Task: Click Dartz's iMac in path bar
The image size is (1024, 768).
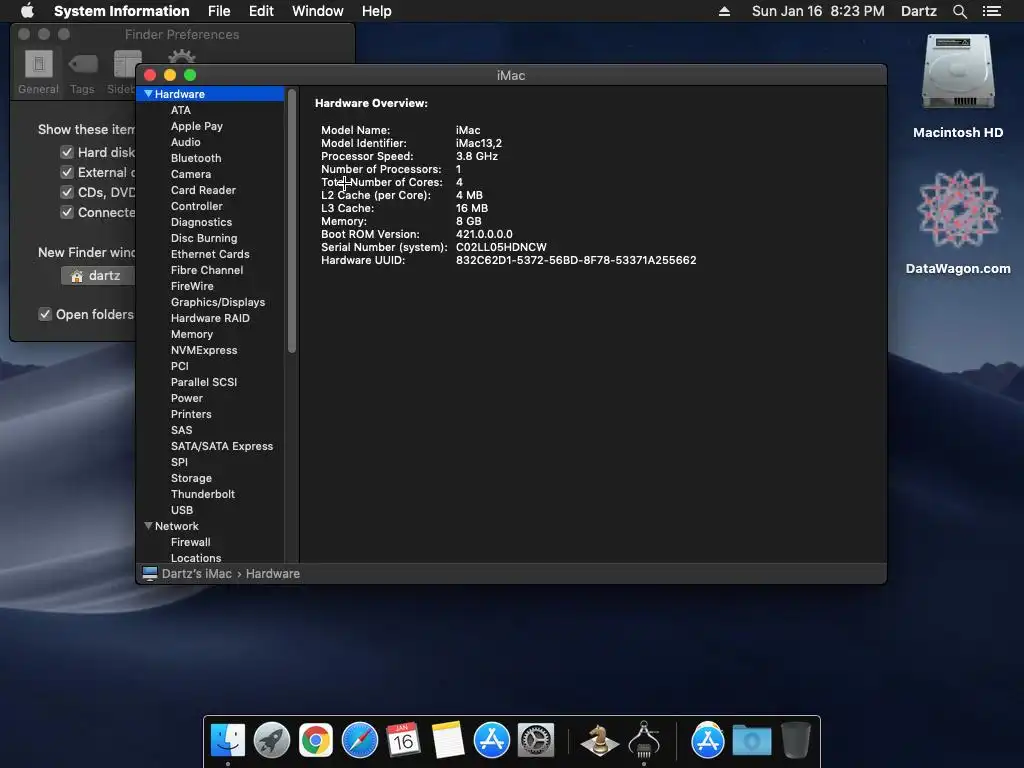Action: click(x=197, y=573)
